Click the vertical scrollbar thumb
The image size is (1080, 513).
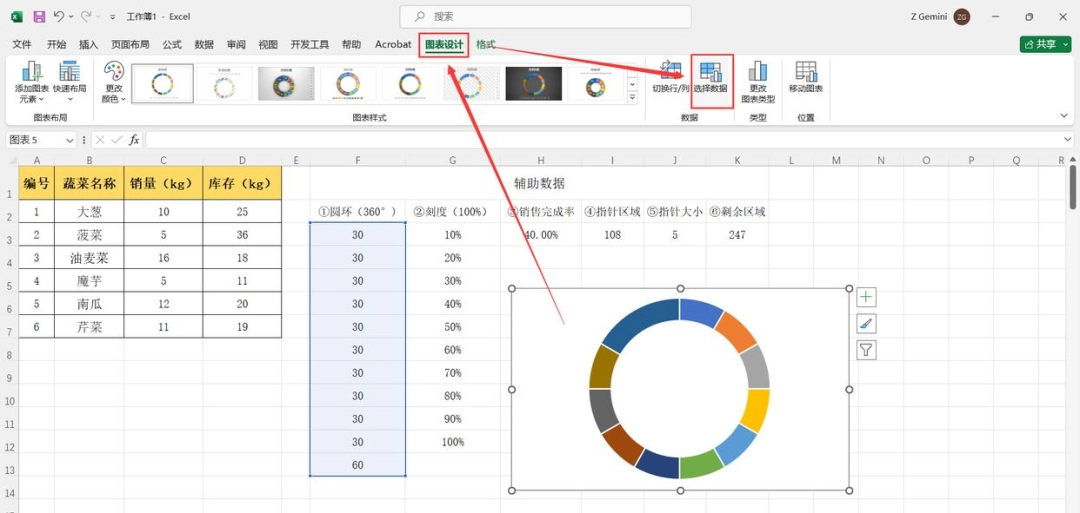coord(1073,187)
